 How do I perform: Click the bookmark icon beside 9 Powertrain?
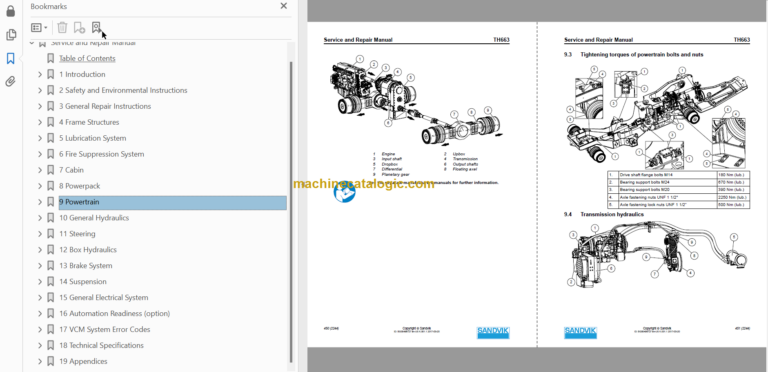50,202
